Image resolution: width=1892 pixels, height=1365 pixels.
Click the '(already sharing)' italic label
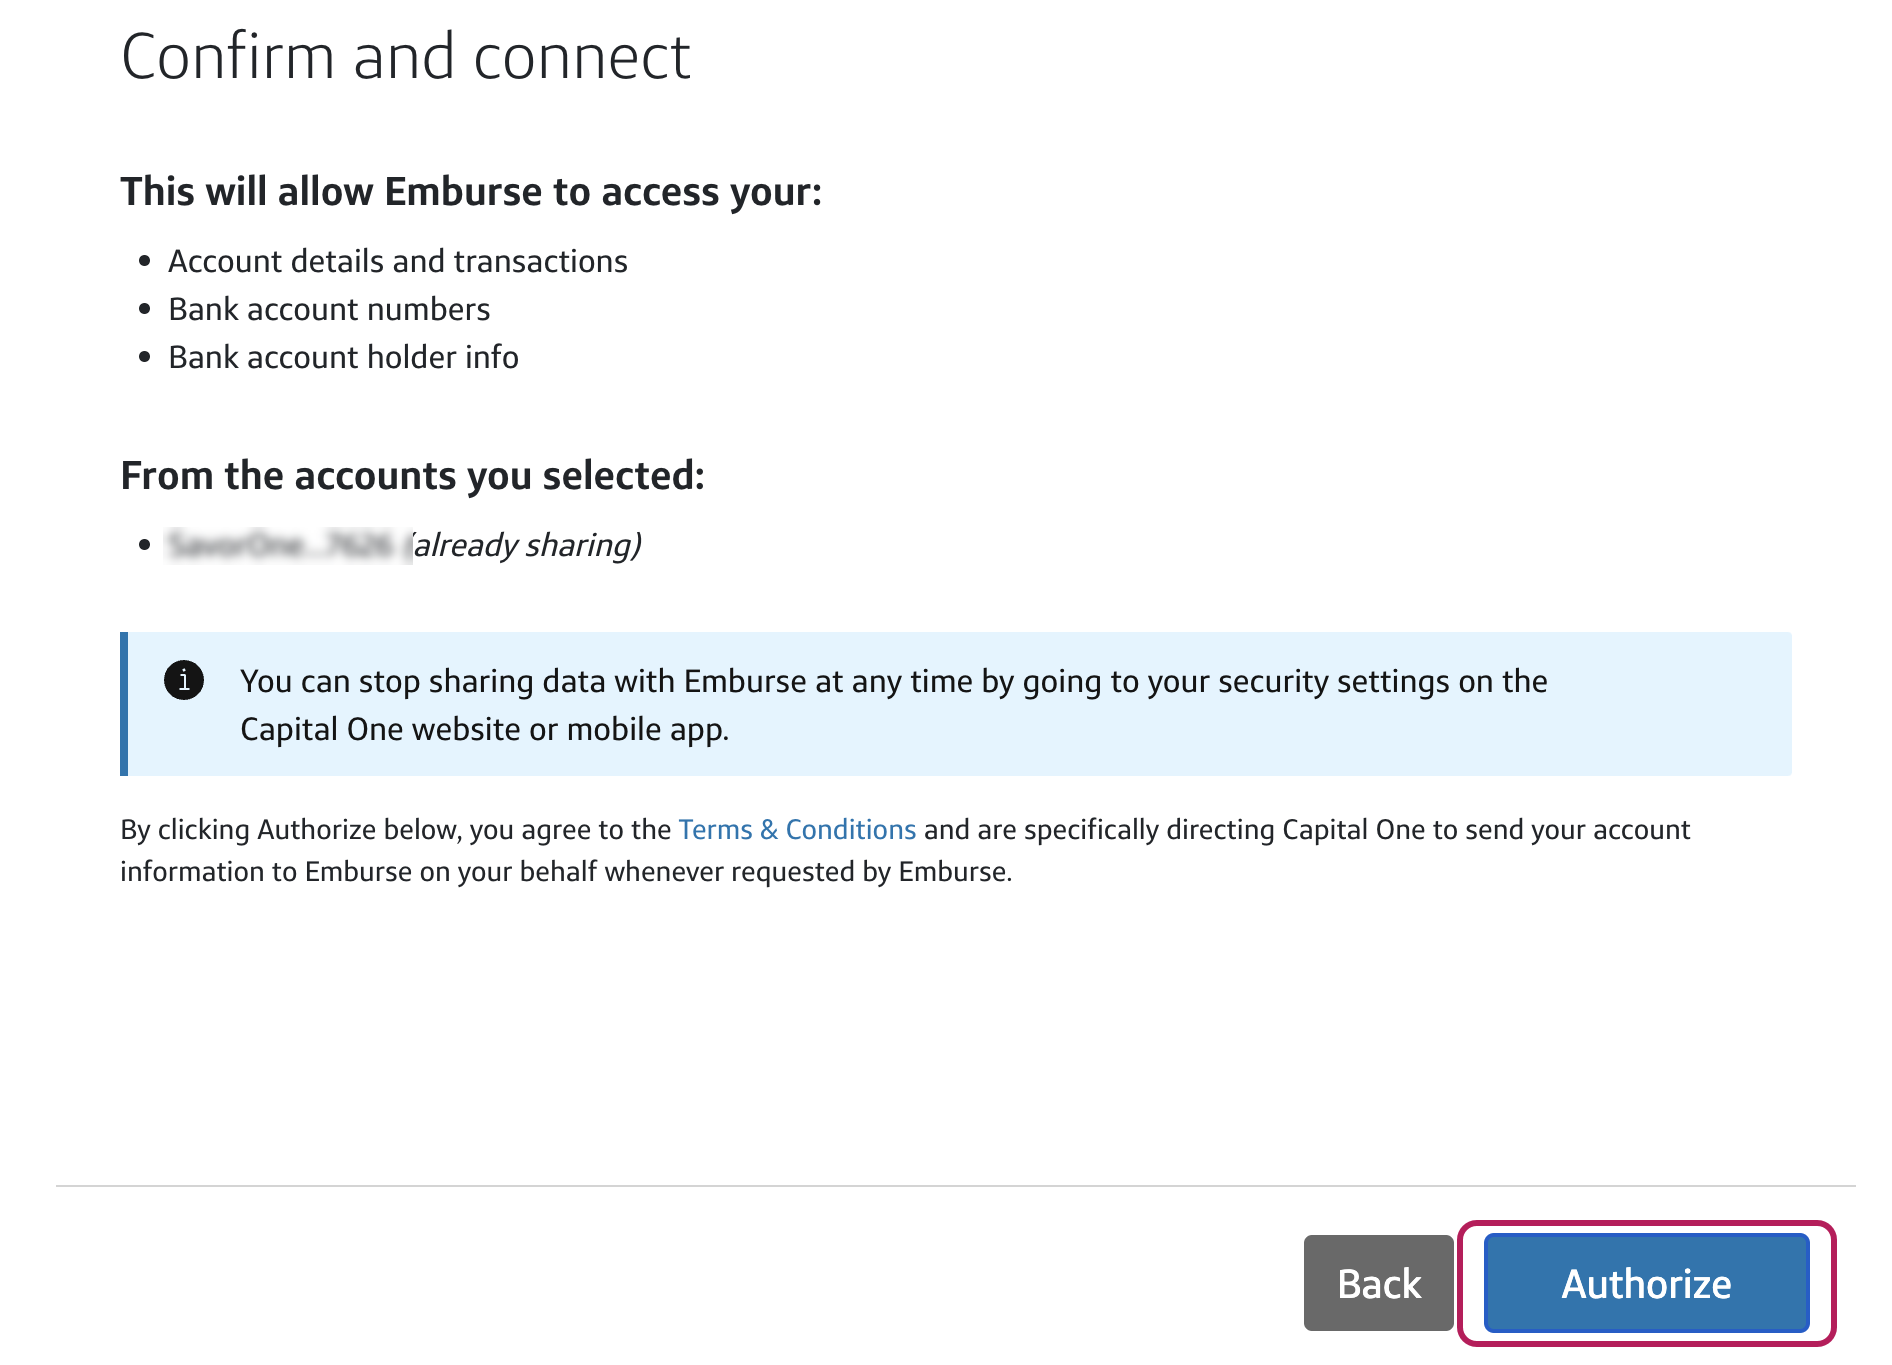point(527,545)
